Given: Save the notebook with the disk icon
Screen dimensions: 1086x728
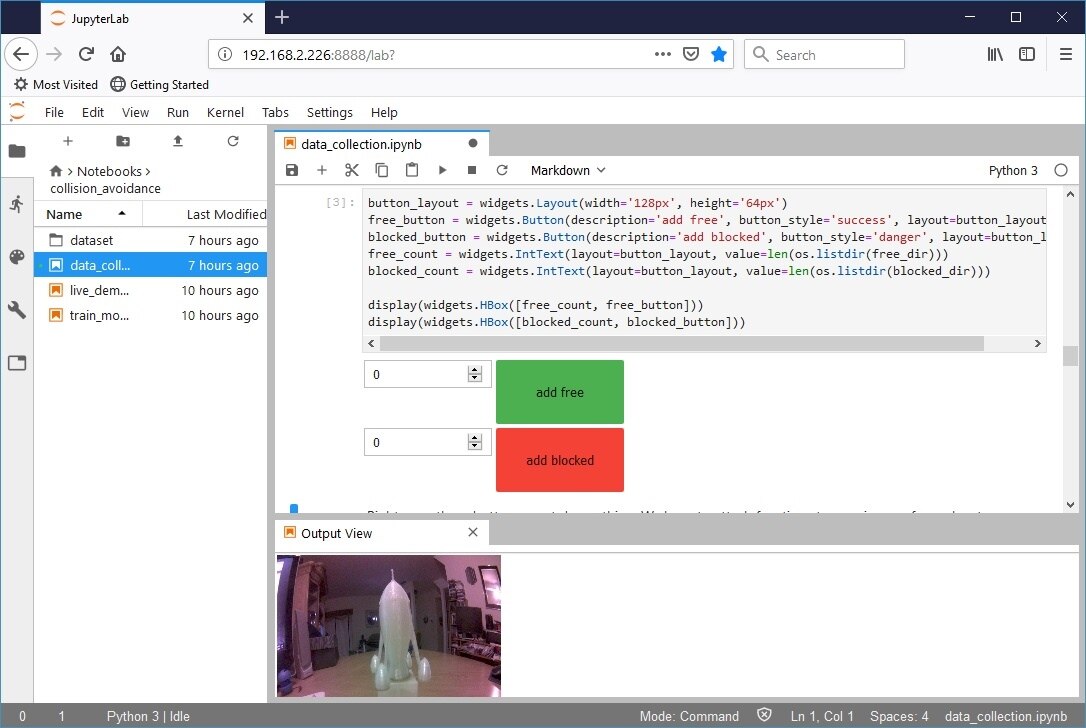Looking at the screenshot, I should tap(292, 171).
